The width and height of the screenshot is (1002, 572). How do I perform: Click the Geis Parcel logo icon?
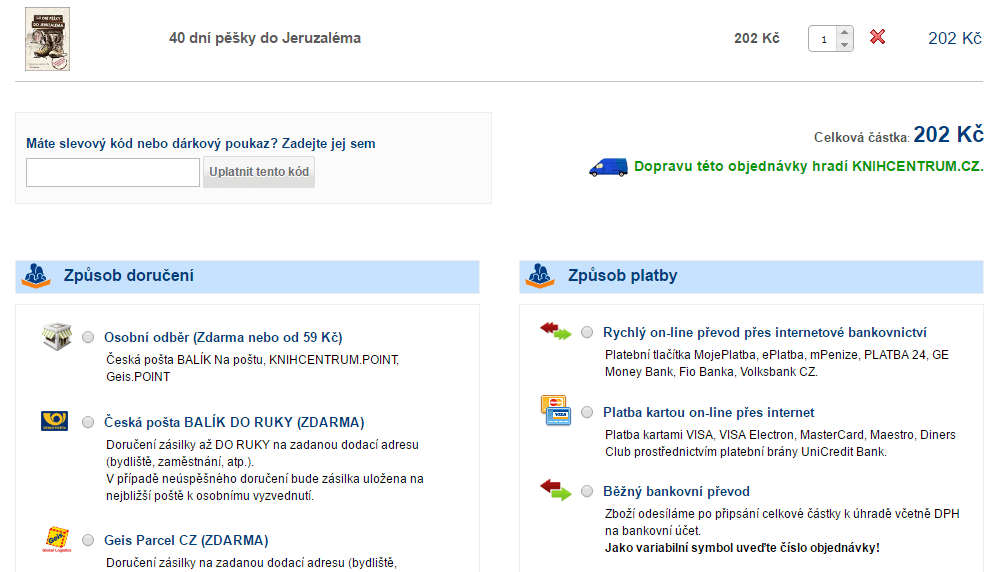click(57, 539)
